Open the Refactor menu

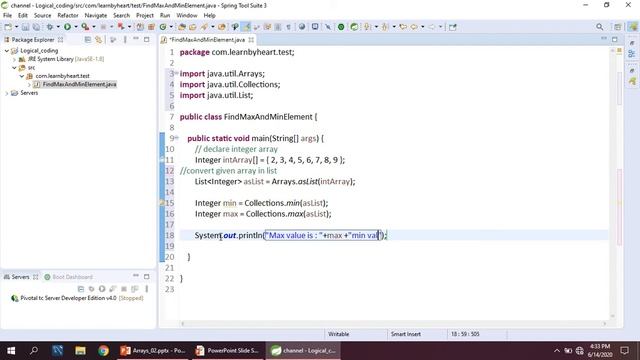(68, 16)
